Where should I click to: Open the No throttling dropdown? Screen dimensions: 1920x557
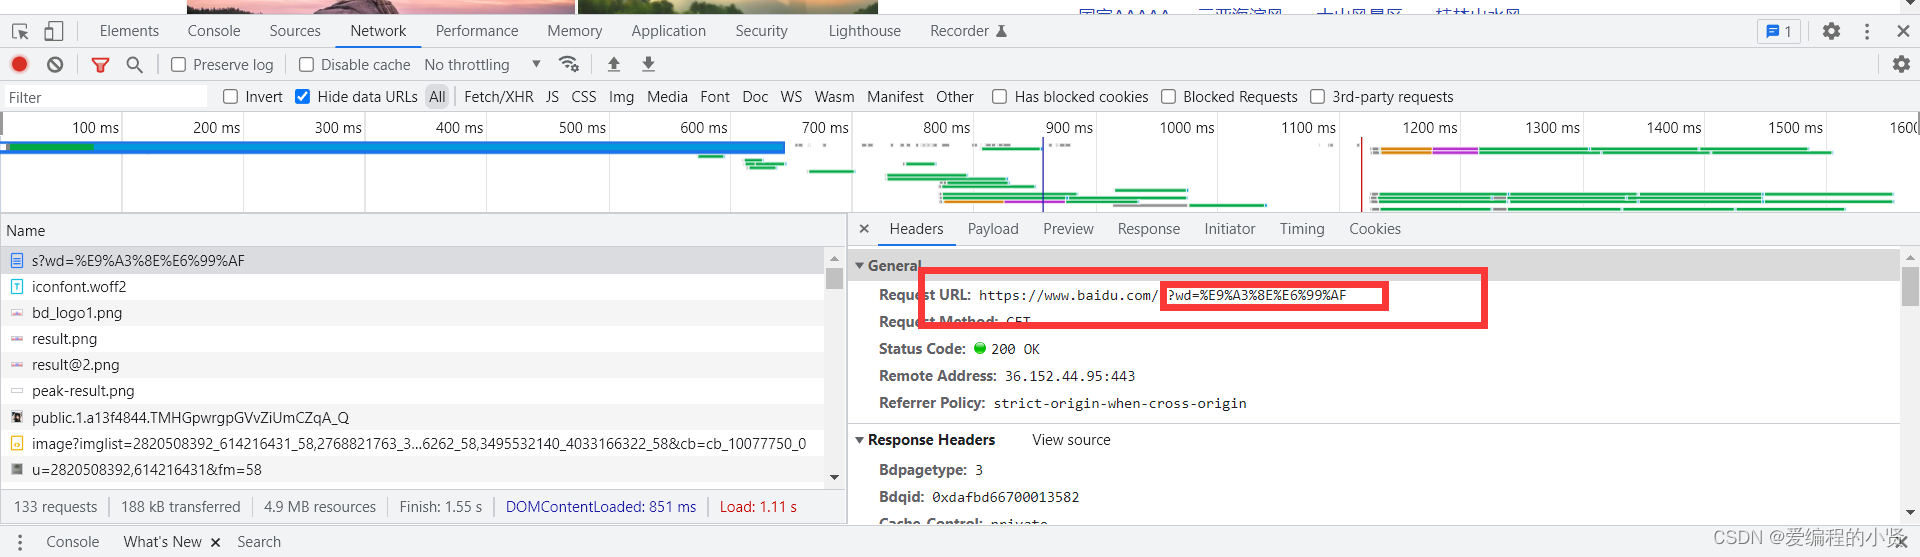(x=482, y=64)
